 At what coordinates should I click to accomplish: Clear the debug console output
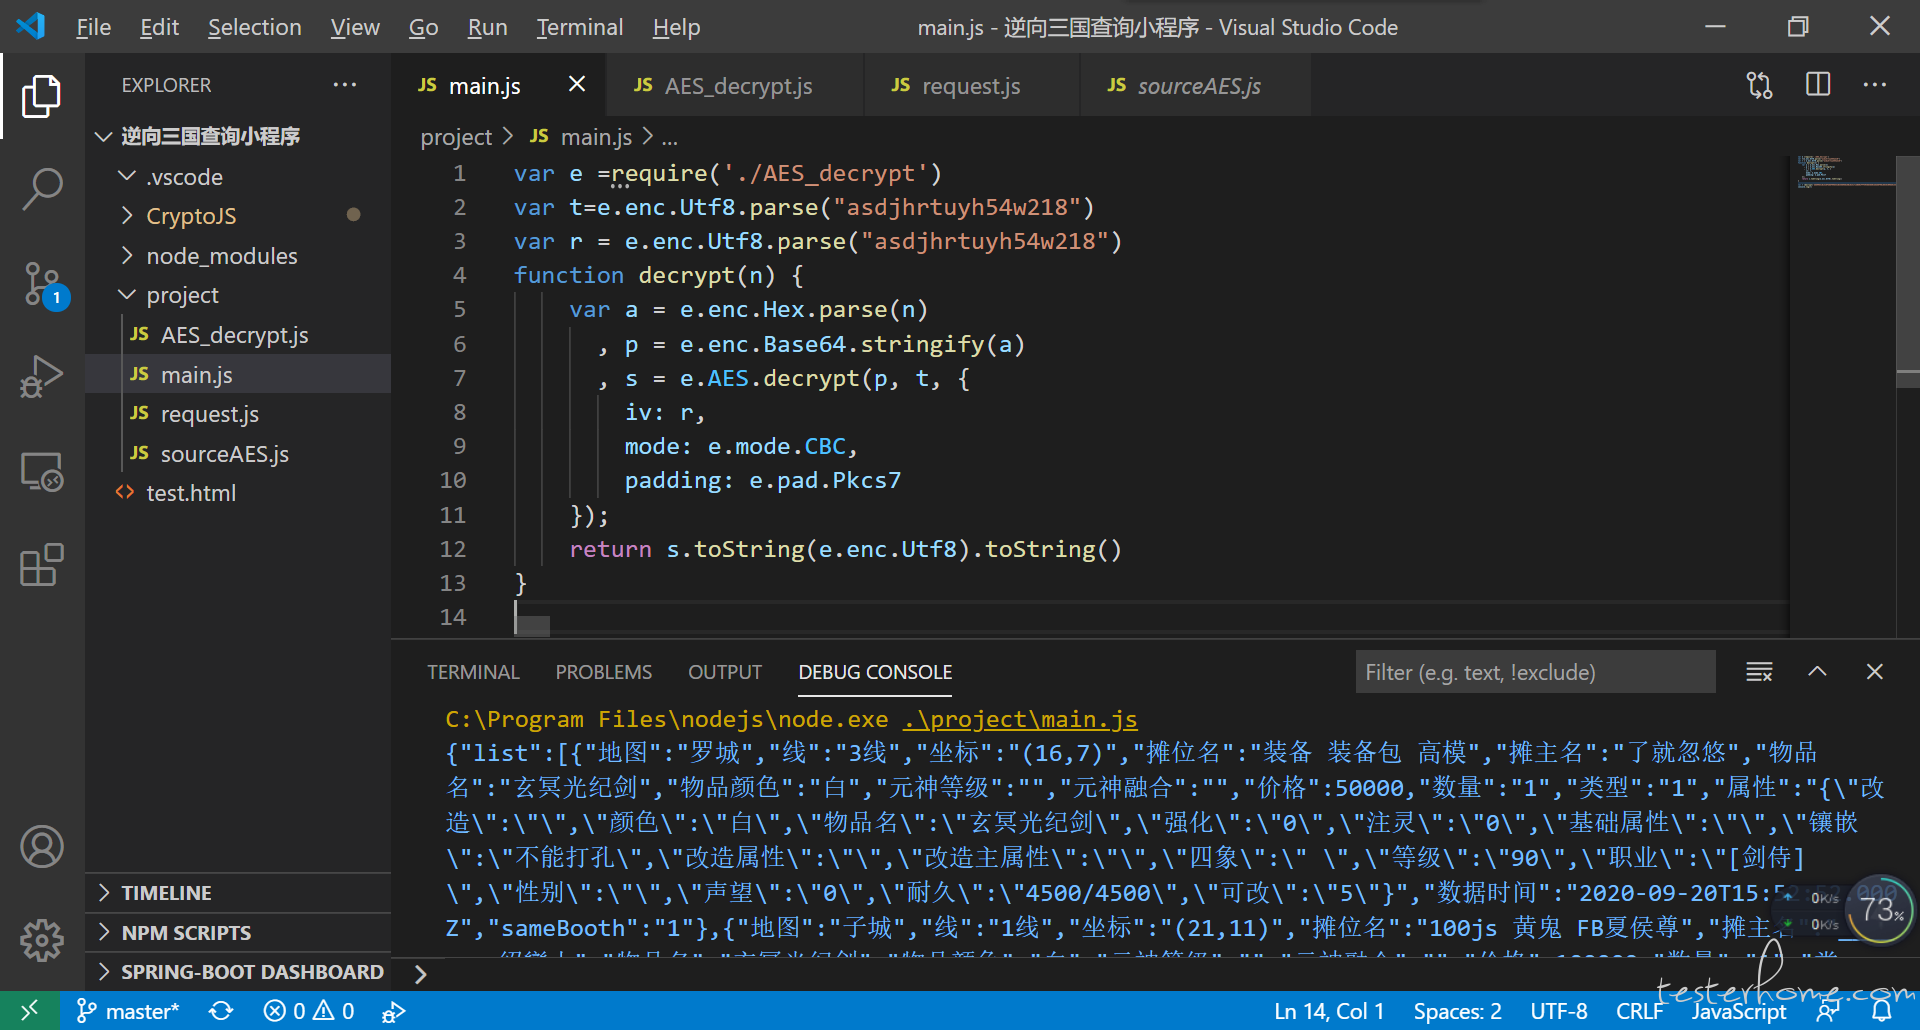[x=1759, y=672]
